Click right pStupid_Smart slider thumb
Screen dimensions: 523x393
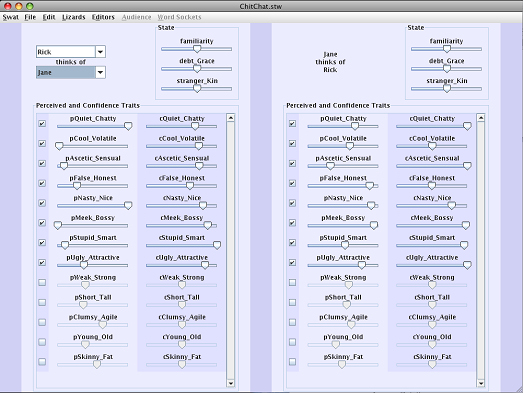pos(345,245)
